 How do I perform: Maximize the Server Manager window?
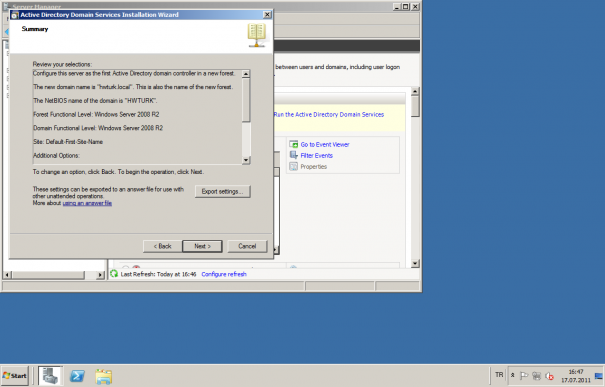point(406,7)
